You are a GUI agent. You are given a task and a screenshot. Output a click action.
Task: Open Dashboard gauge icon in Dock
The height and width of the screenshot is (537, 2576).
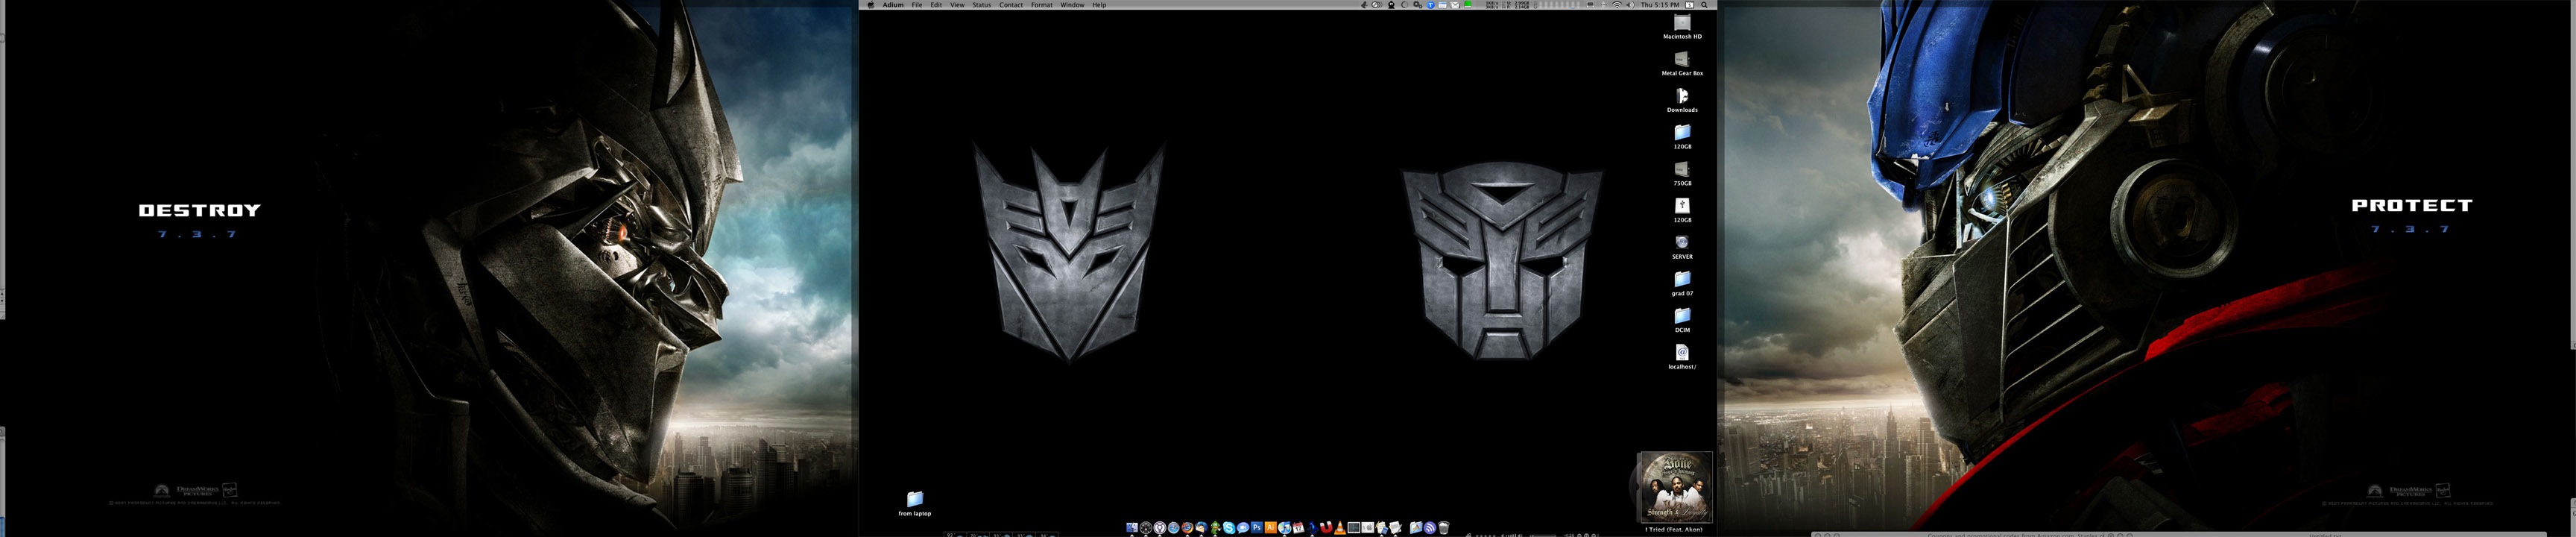click(1146, 527)
